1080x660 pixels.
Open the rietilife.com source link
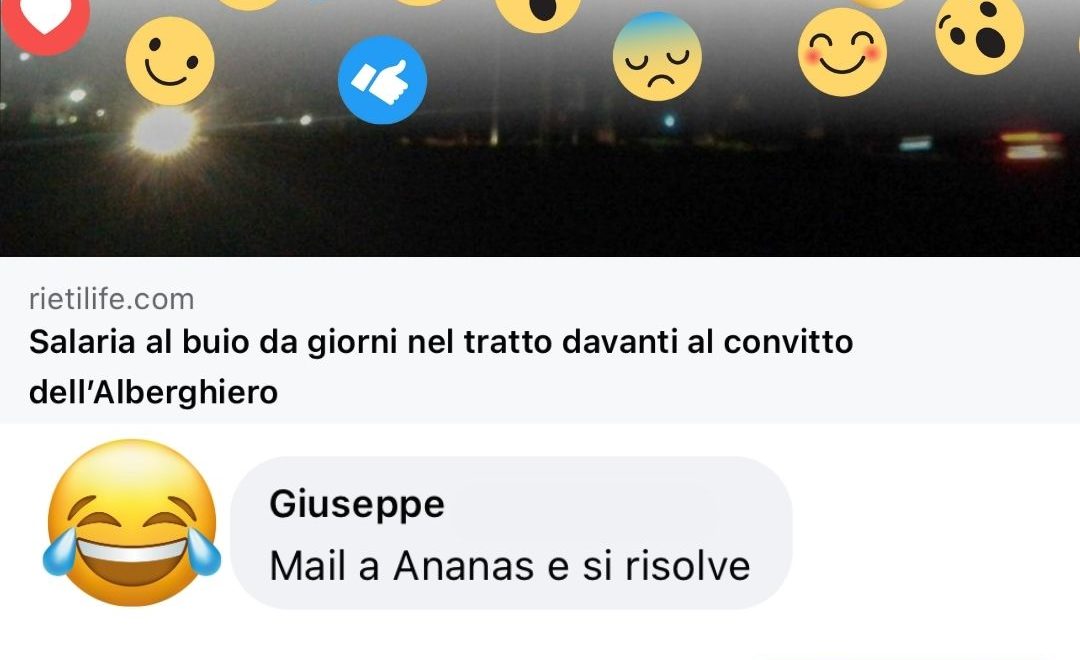(x=112, y=299)
